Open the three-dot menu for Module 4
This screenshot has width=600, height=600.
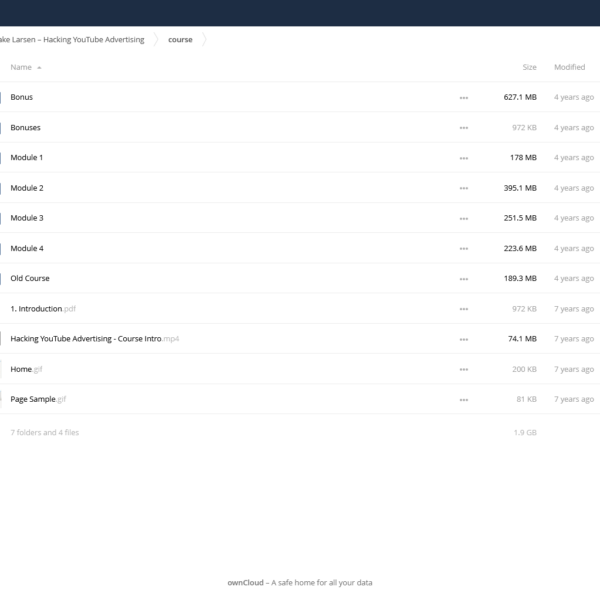464,249
